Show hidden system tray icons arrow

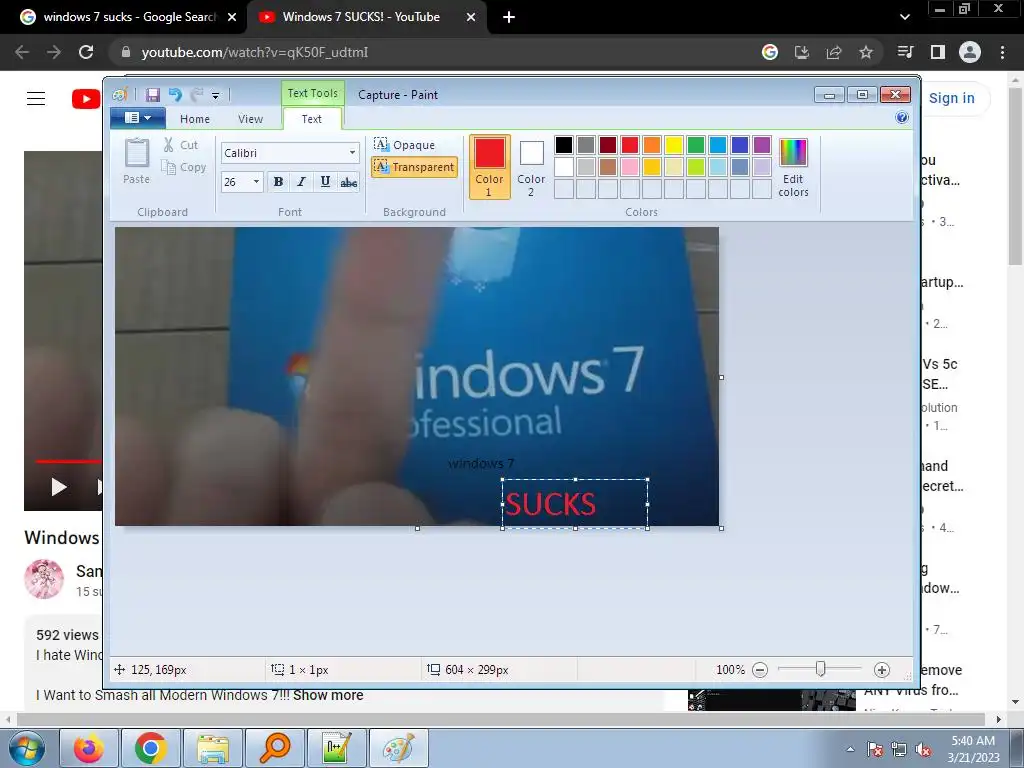tap(850, 749)
